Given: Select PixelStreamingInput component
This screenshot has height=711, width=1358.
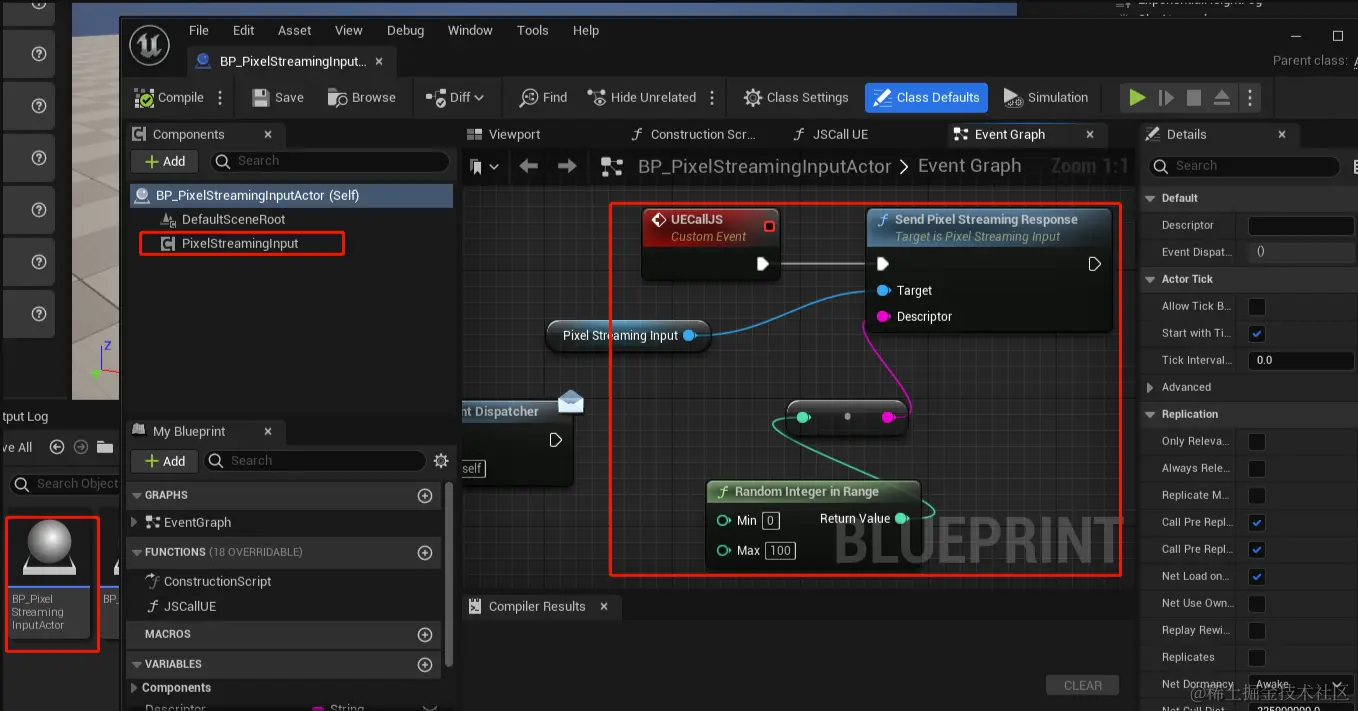Looking at the screenshot, I should [240, 243].
